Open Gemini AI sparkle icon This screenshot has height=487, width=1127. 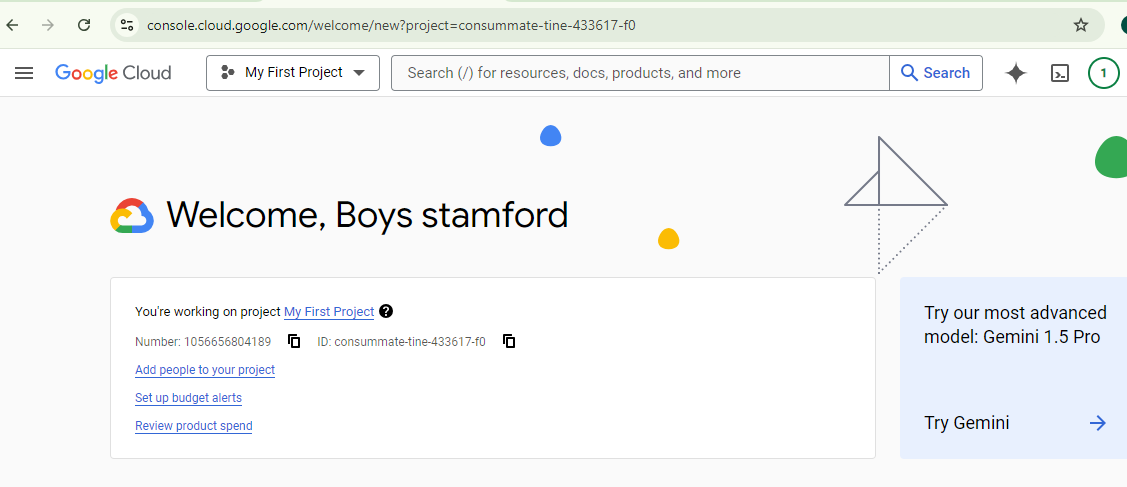(x=1016, y=73)
